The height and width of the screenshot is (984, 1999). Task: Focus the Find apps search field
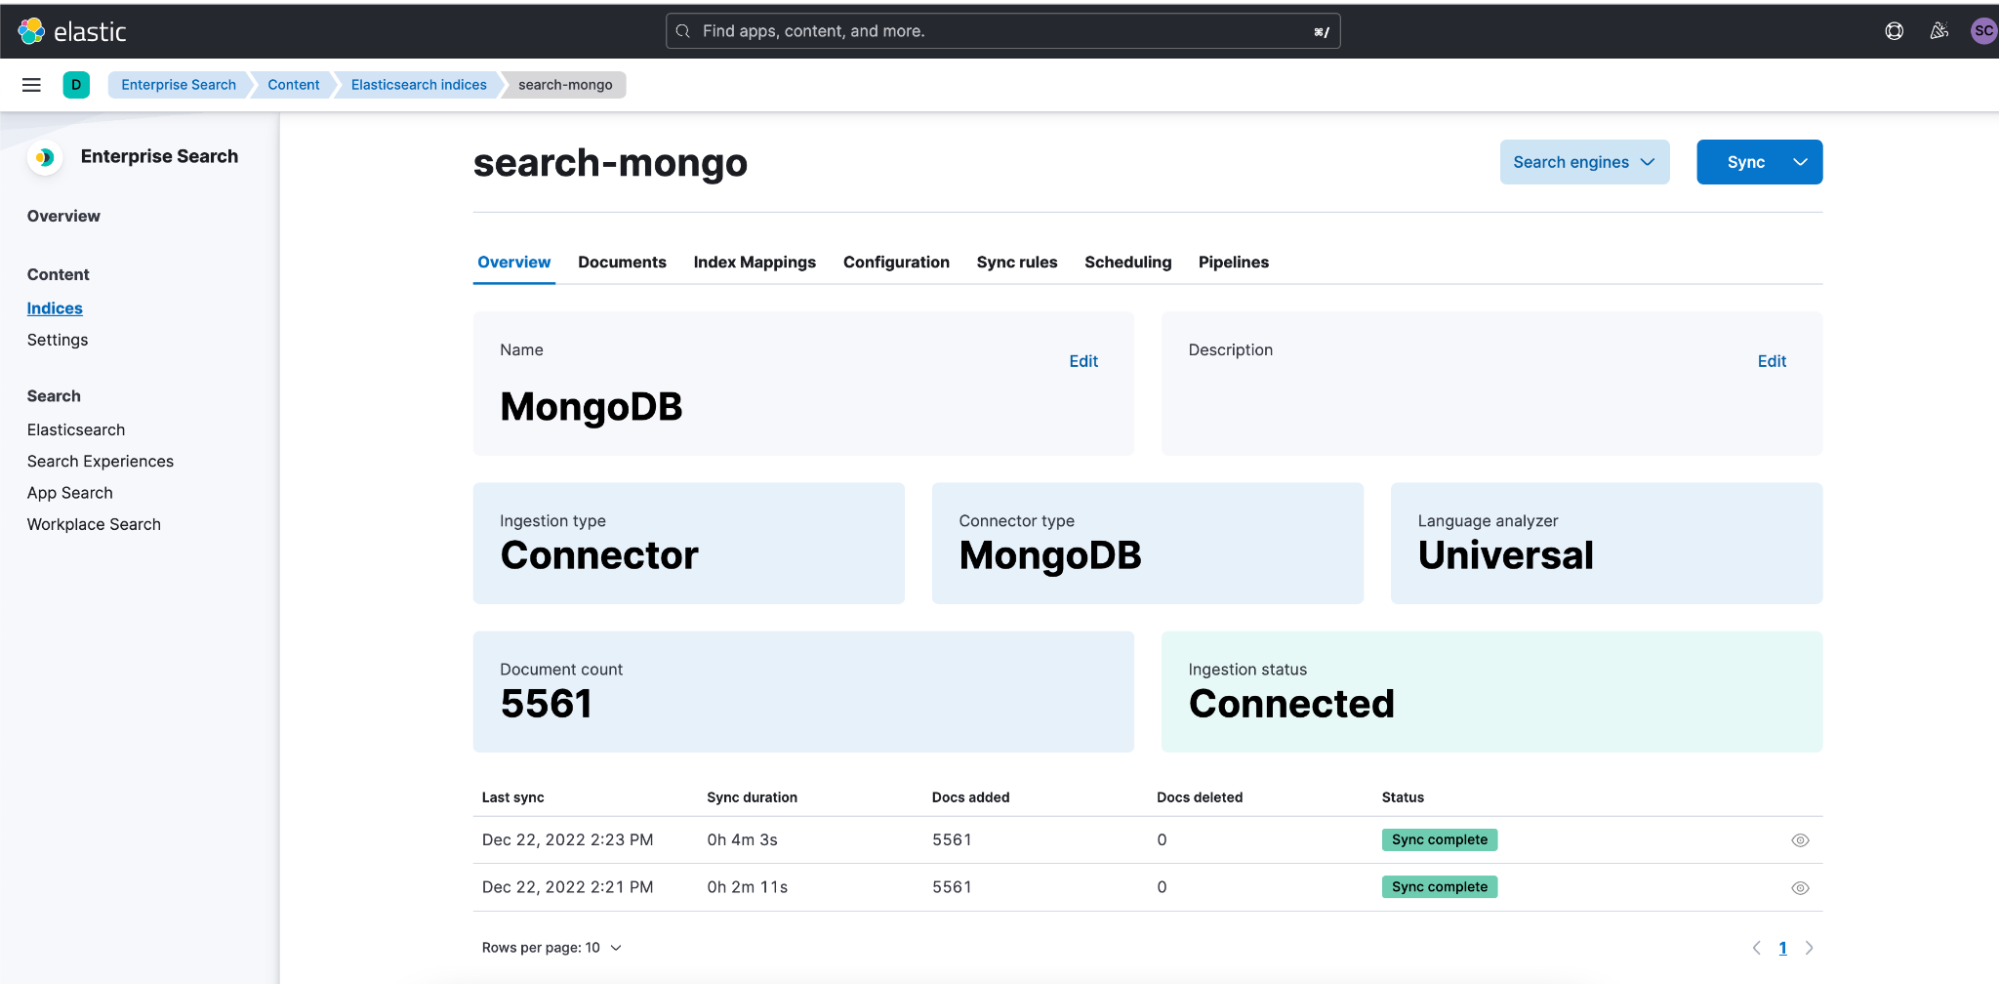click(x=1003, y=31)
